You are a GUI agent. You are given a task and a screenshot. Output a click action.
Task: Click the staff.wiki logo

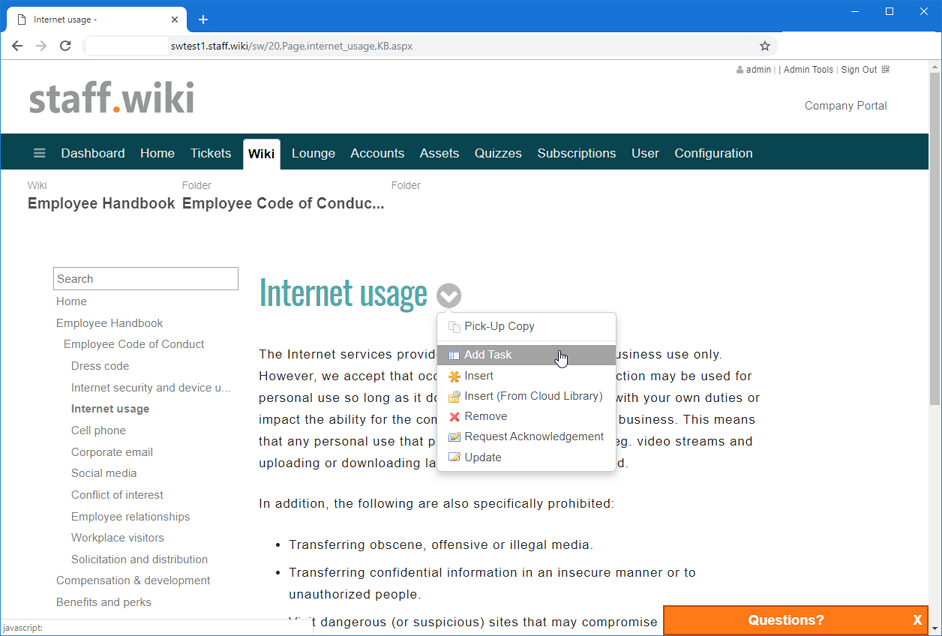112,98
